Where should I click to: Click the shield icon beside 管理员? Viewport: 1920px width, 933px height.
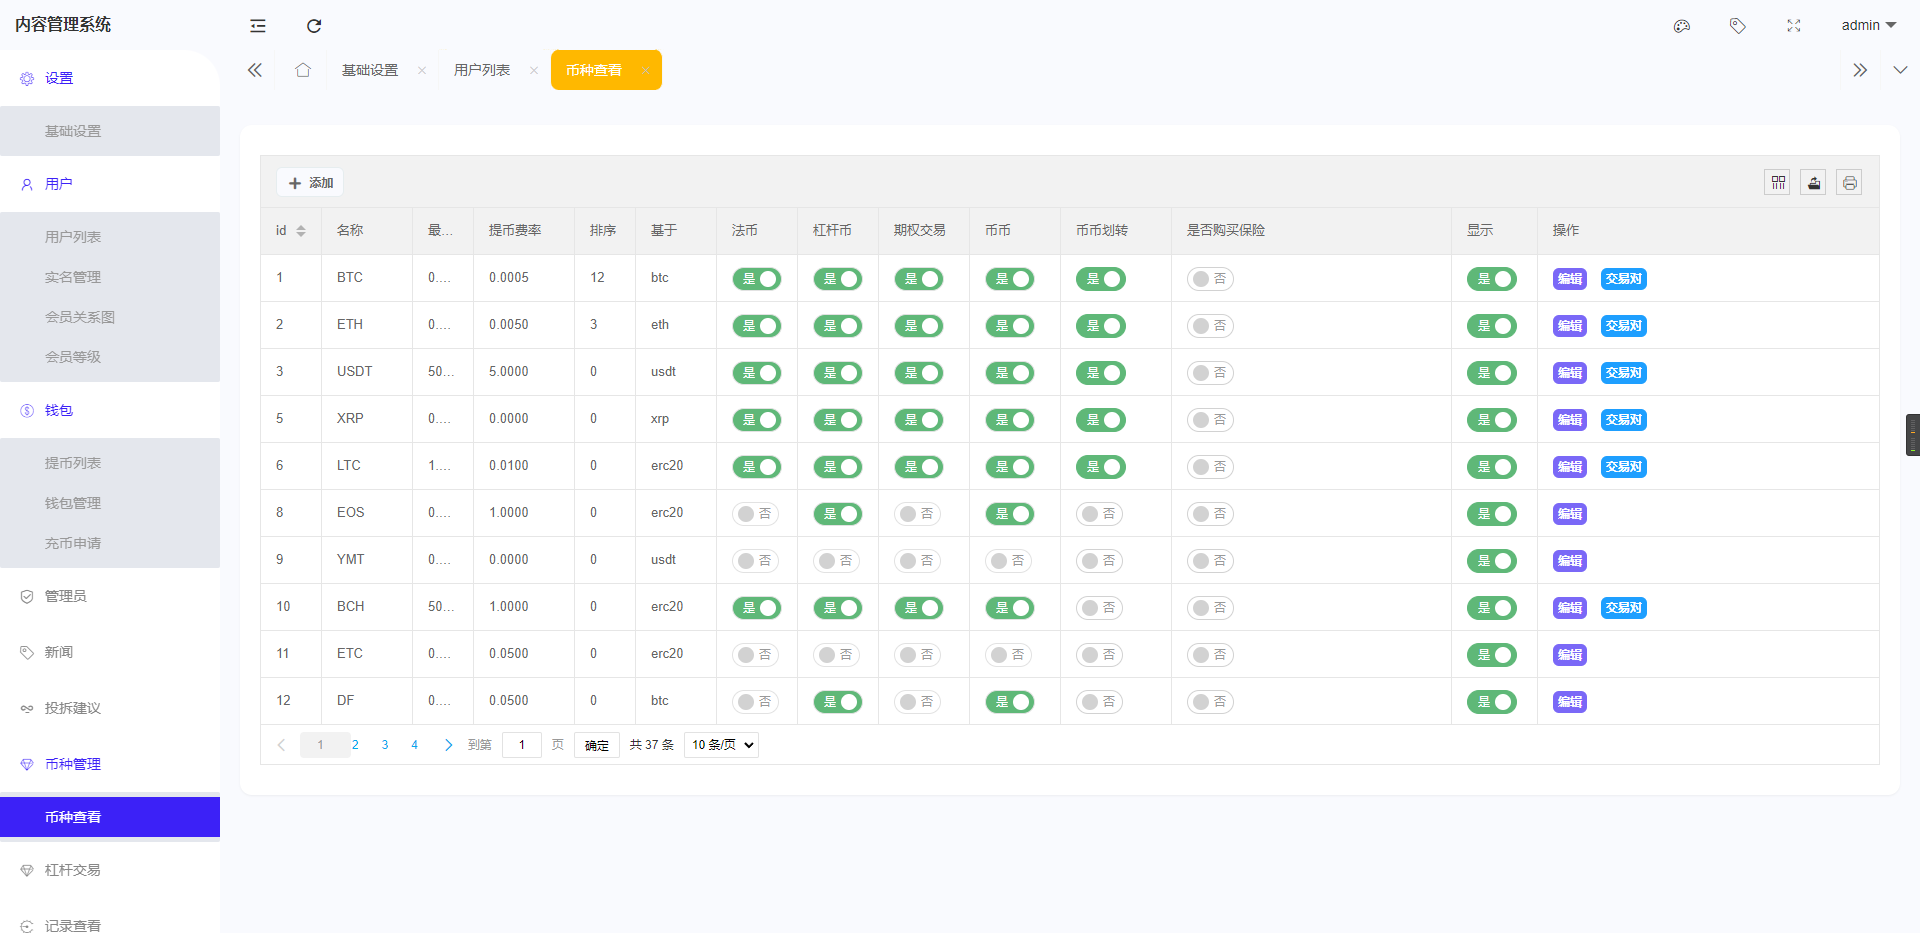pos(27,597)
